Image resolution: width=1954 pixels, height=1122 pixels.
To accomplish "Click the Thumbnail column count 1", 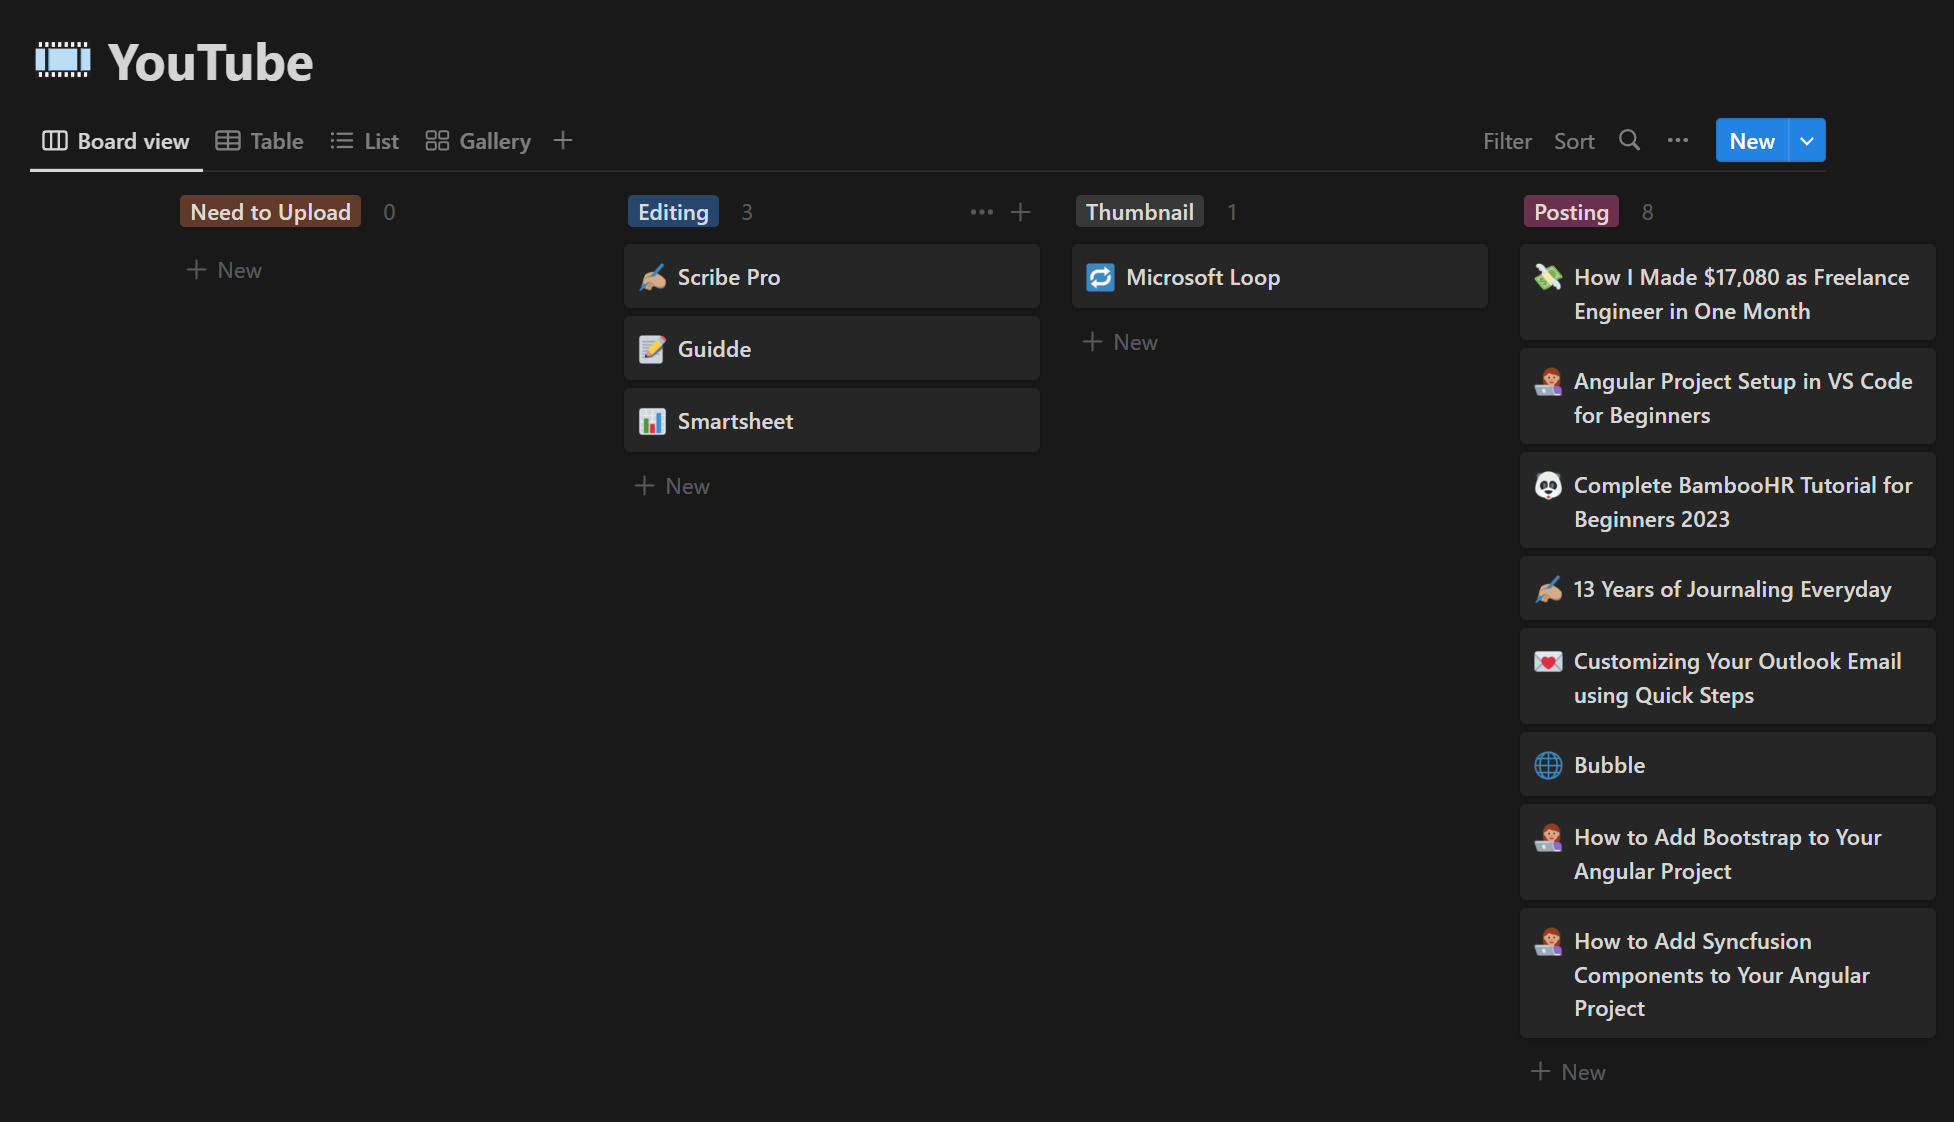I will pyautogui.click(x=1232, y=212).
